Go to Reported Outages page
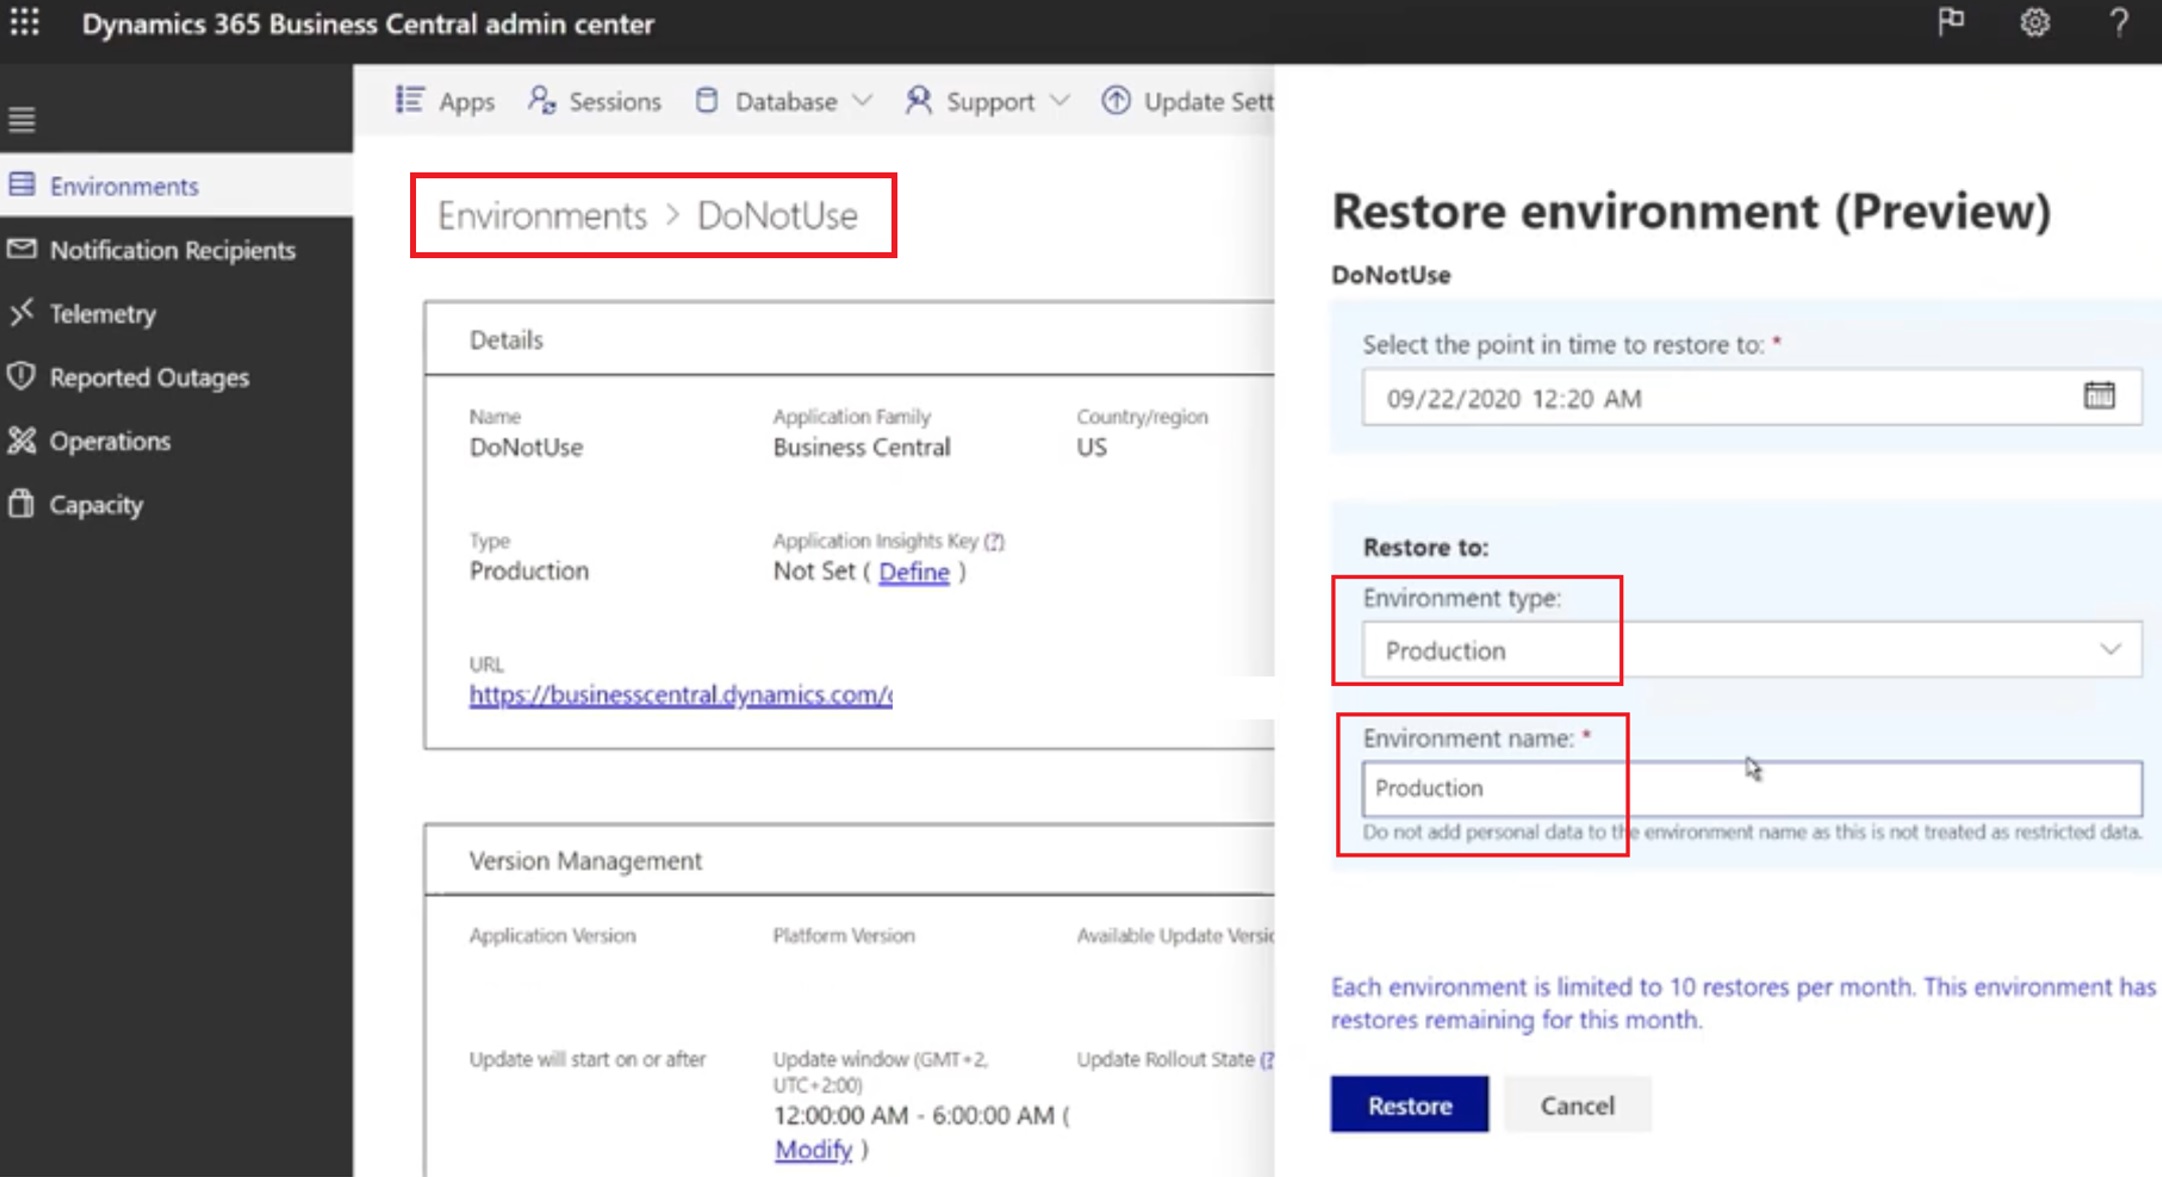The width and height of the screenshot is (2162, 1177). (149, 378)
